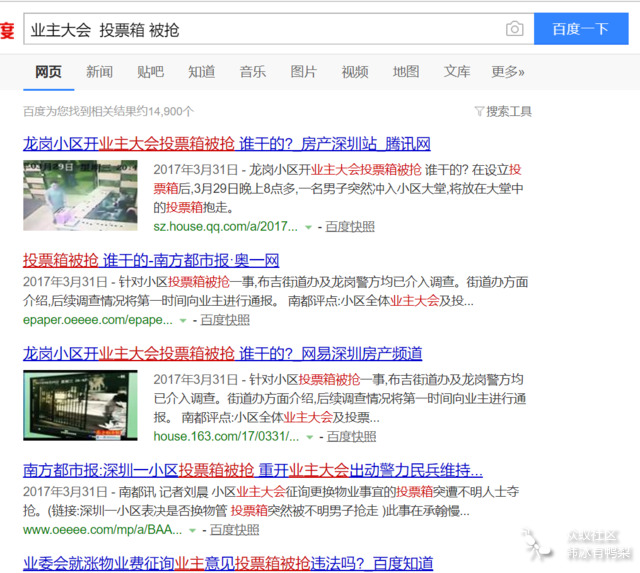Expand dropdown arrow beside sz.house.qq.com URL

tap(309, 227)
